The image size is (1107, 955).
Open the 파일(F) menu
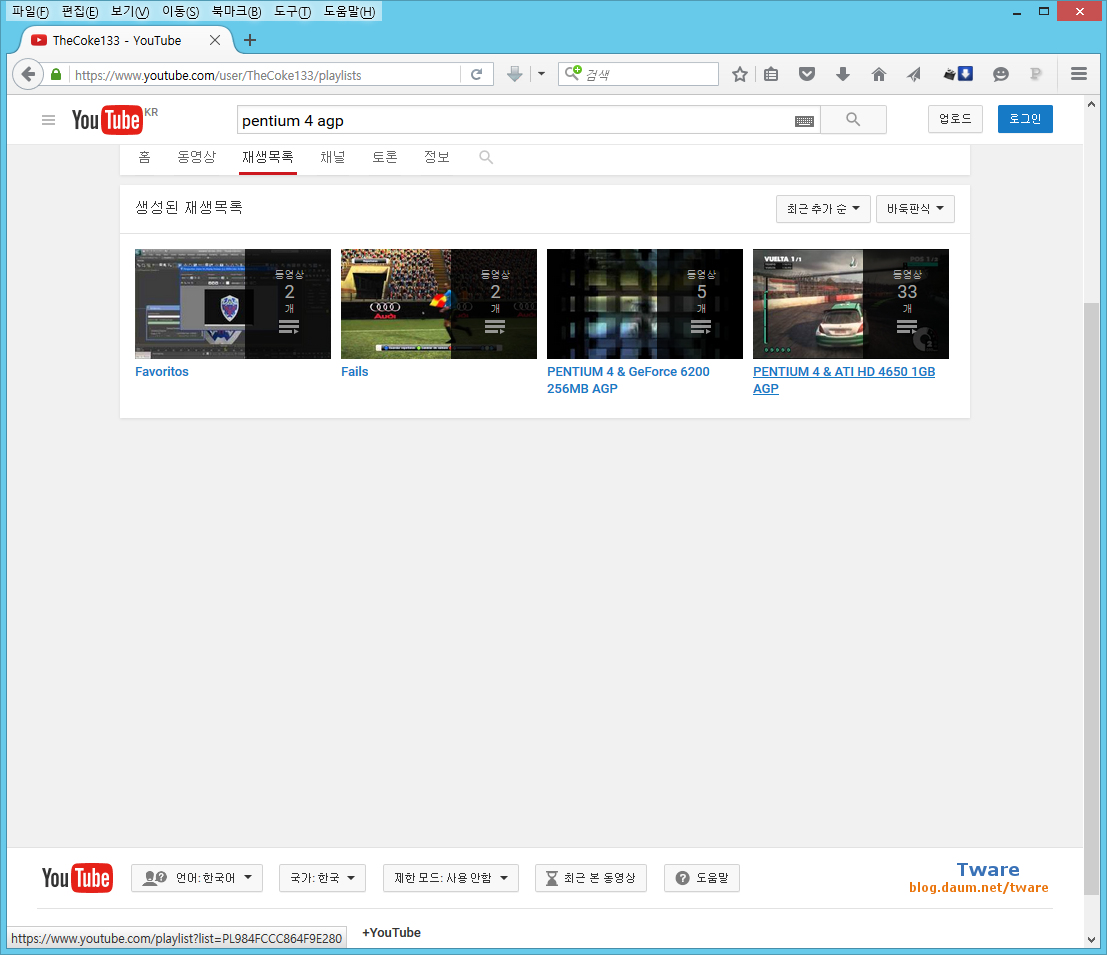click(x=30, y=11)
